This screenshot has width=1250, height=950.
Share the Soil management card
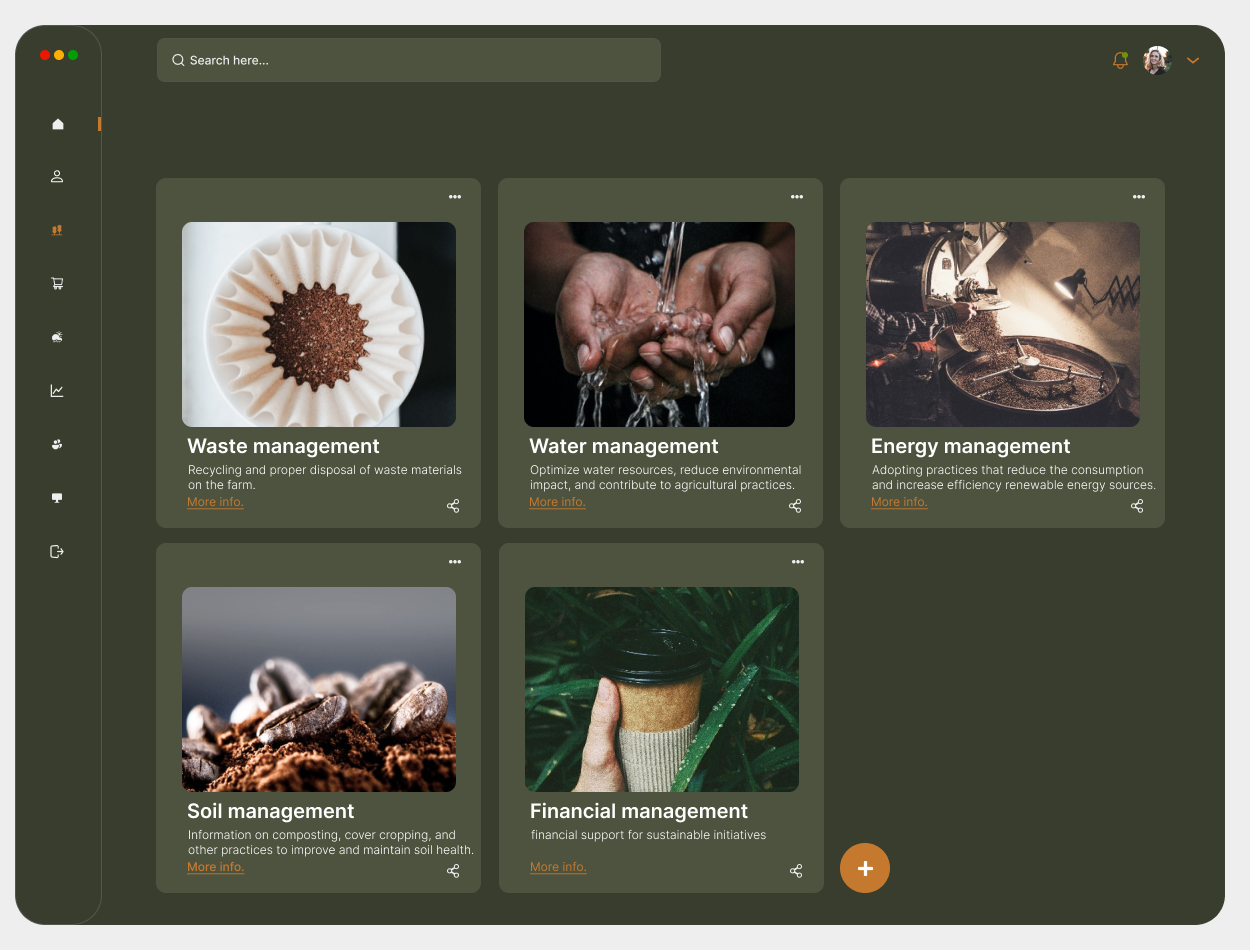[453, 871]
